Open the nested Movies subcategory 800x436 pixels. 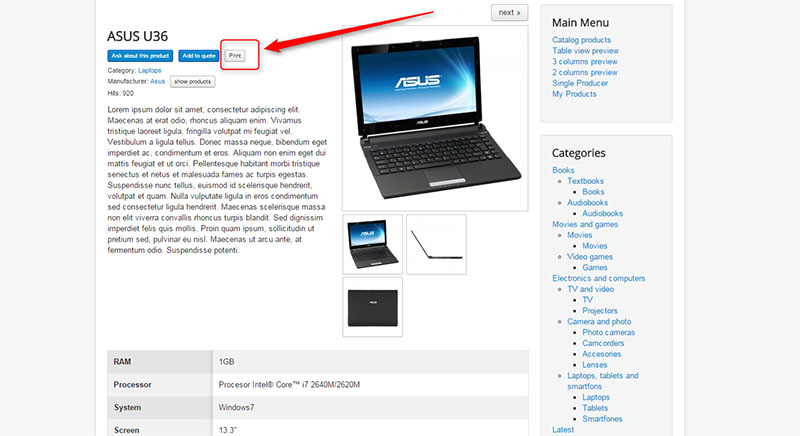[x=595, y=246]
